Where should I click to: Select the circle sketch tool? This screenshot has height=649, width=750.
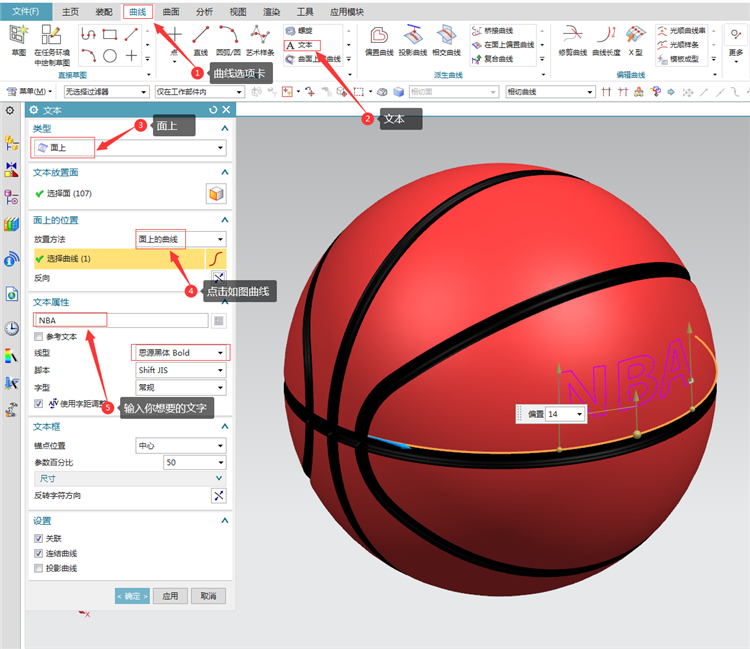click(x=110, y=56)
